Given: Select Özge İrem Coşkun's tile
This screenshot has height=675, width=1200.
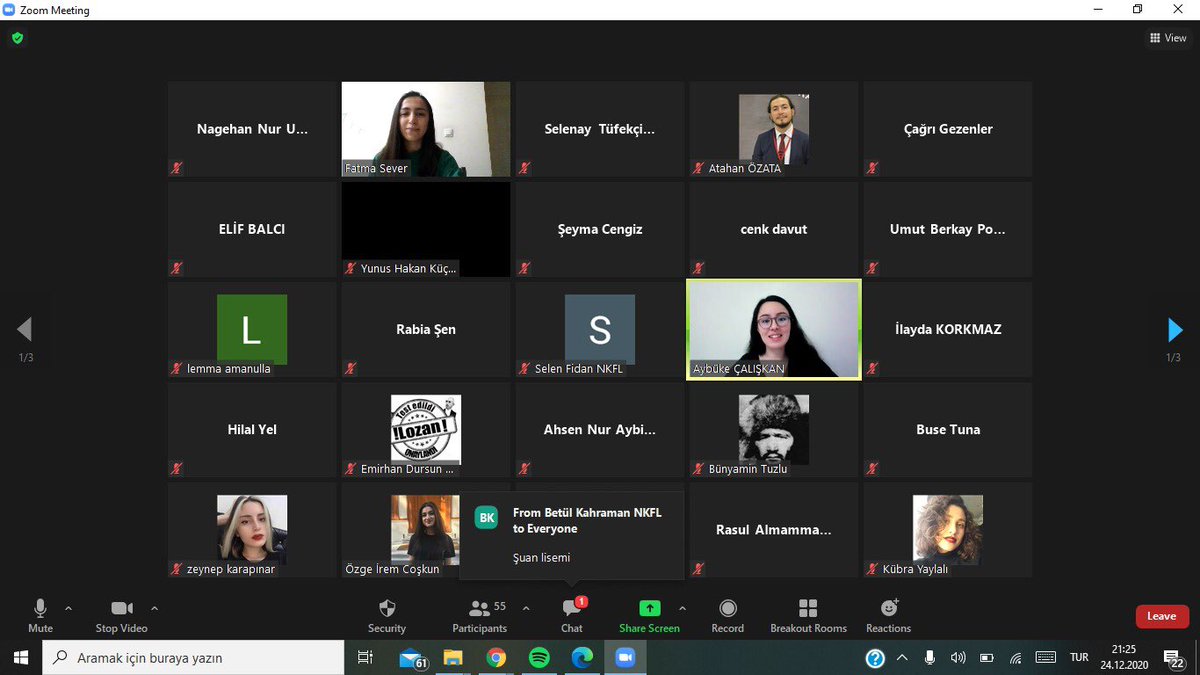Looking at the screenshot, I should (400, 529).
